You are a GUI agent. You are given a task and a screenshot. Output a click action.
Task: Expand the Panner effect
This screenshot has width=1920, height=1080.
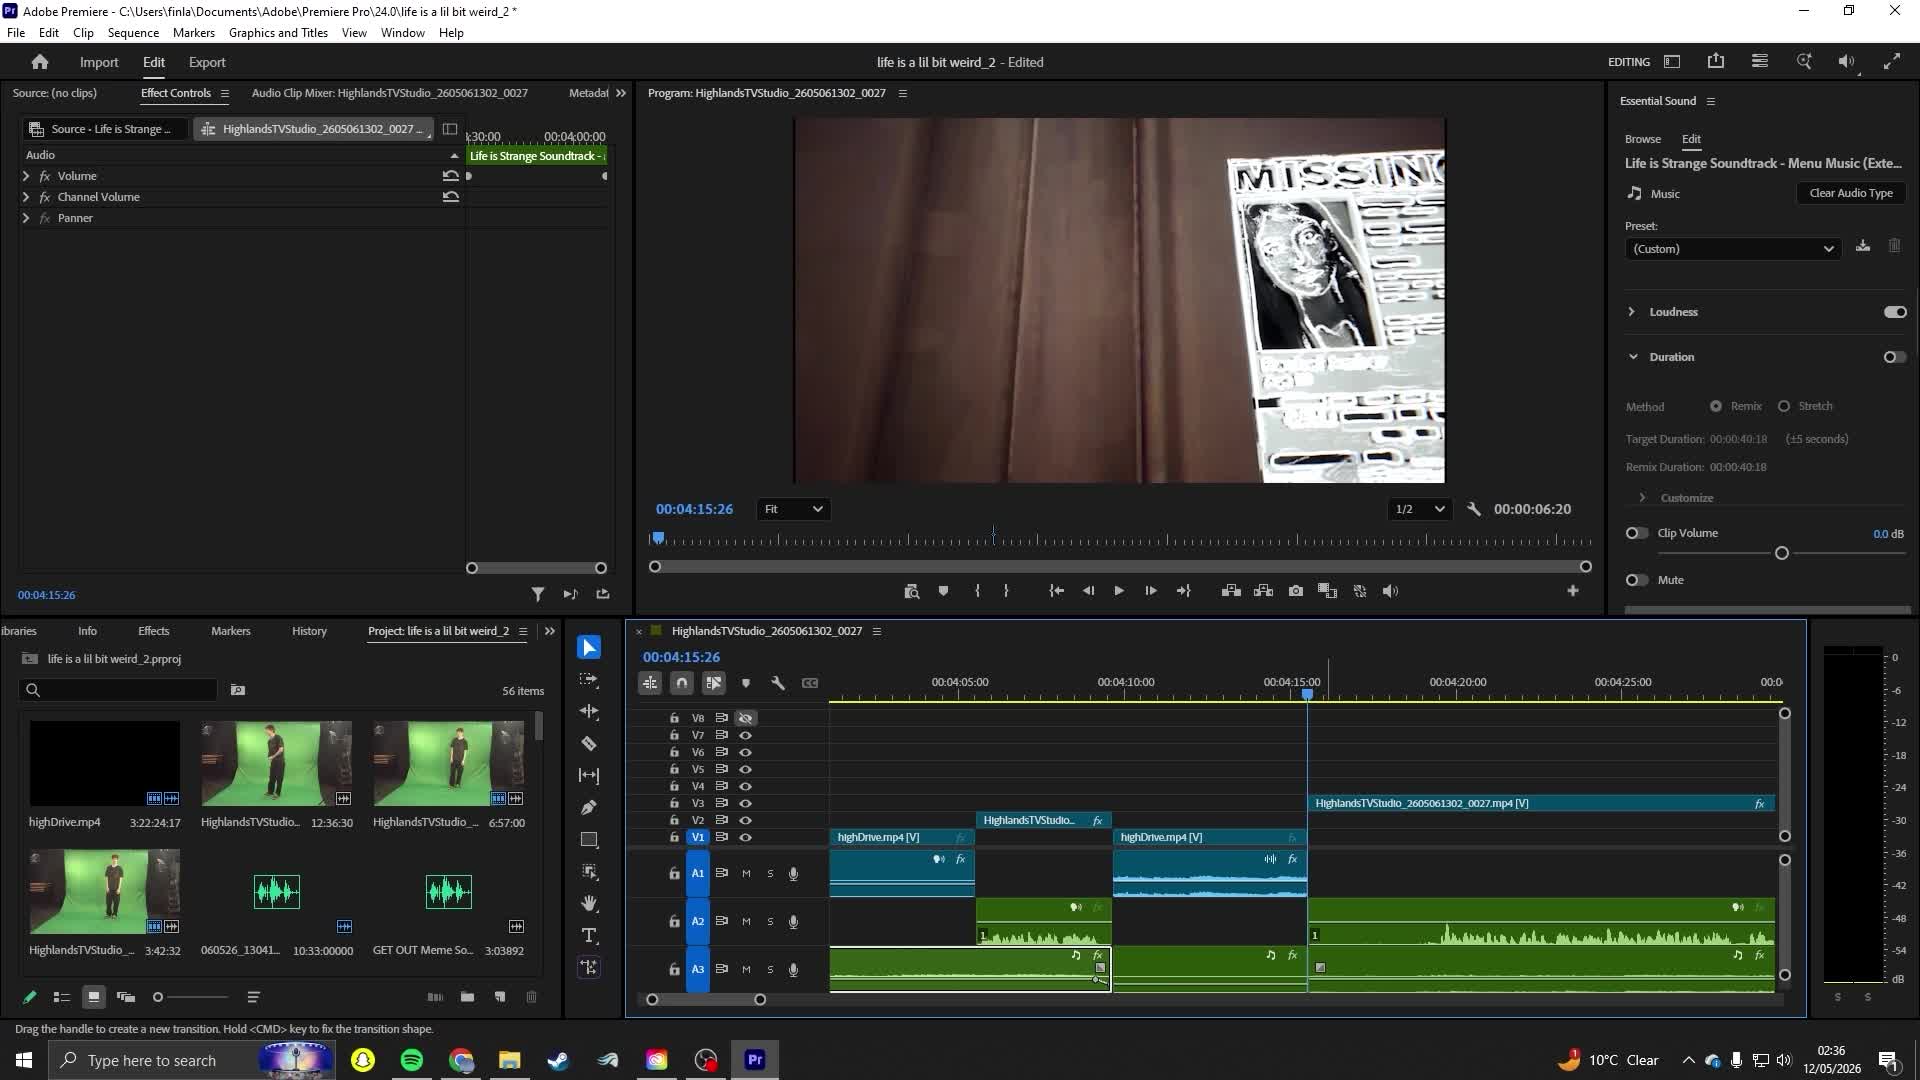[x=26, y=218]
